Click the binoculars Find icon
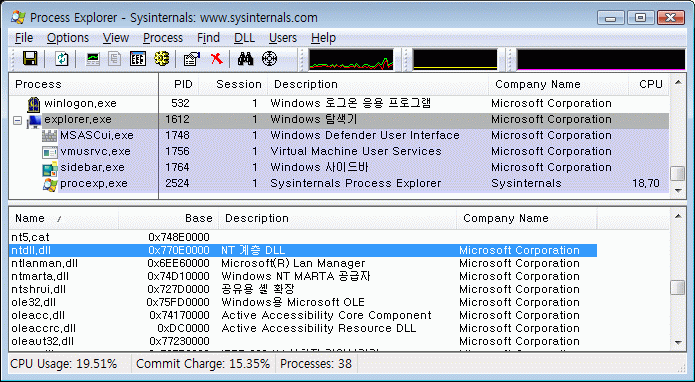The width and height of the screenshot is (695, 382). [245, 58]
